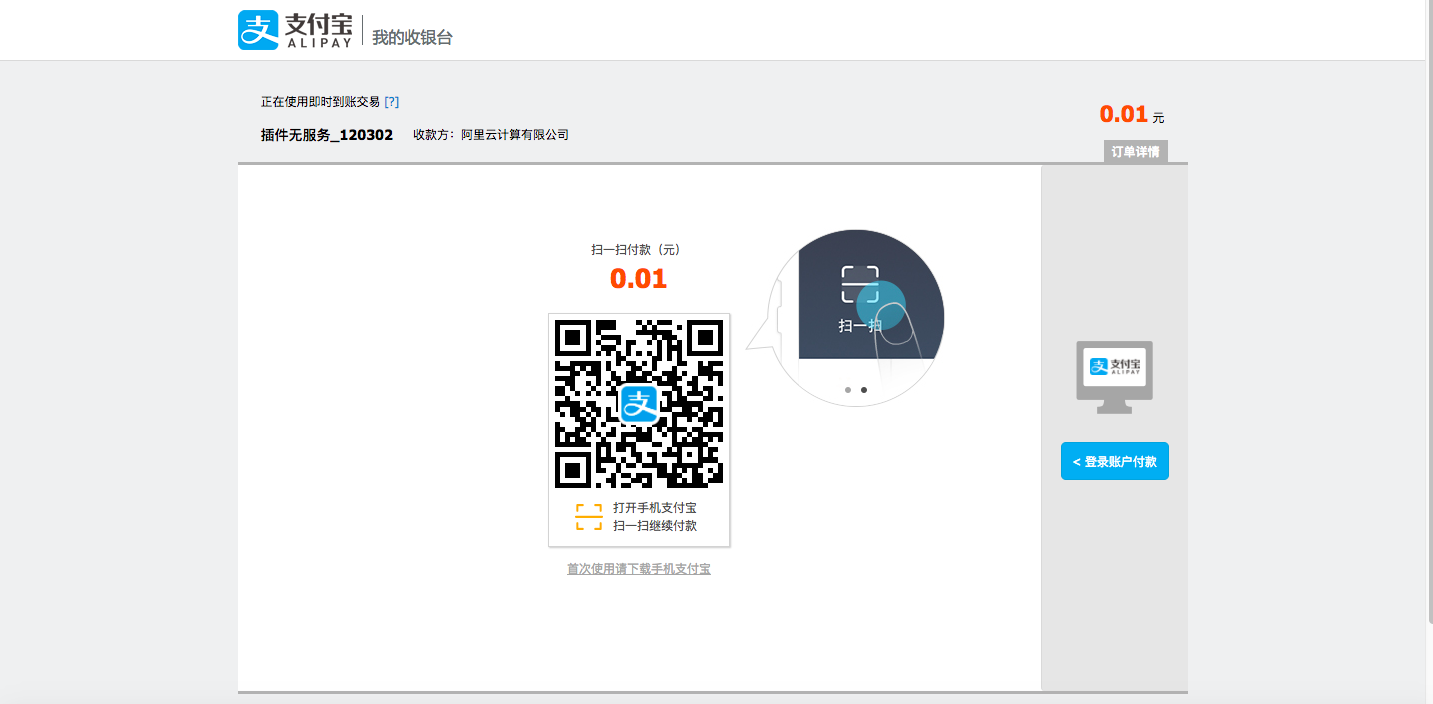Click the payment QR code image
The width and height of the screenshot is (1433, 704).
[639, 403]
